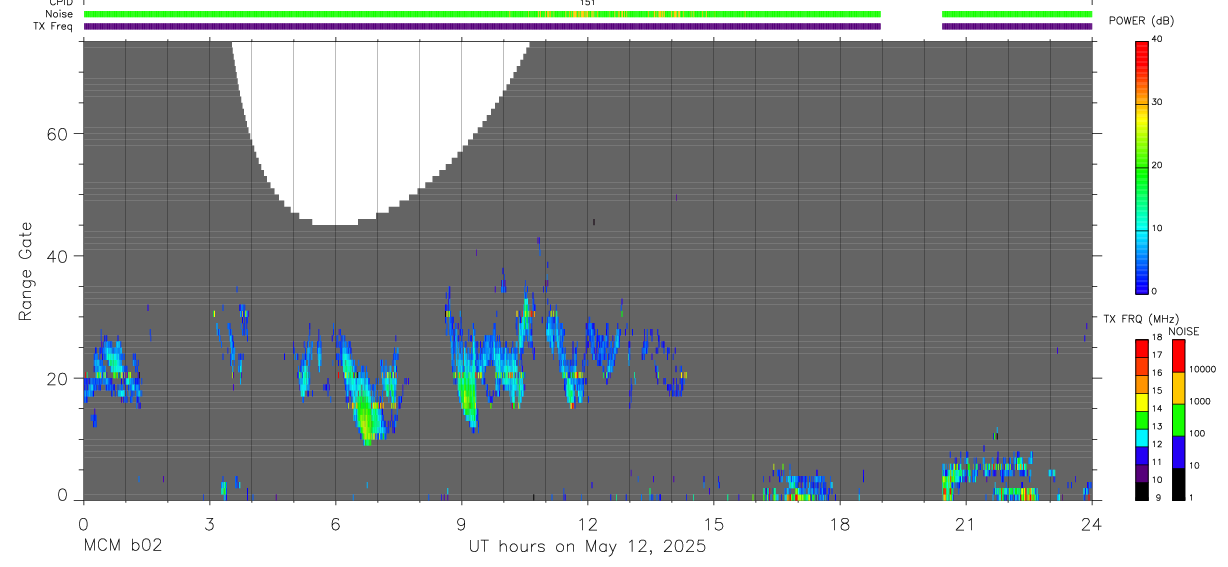The height and width of the screenshot is (567, 1228).
Task: Click the red top swatch of the NOISE legend
Action: point(1178,356)
